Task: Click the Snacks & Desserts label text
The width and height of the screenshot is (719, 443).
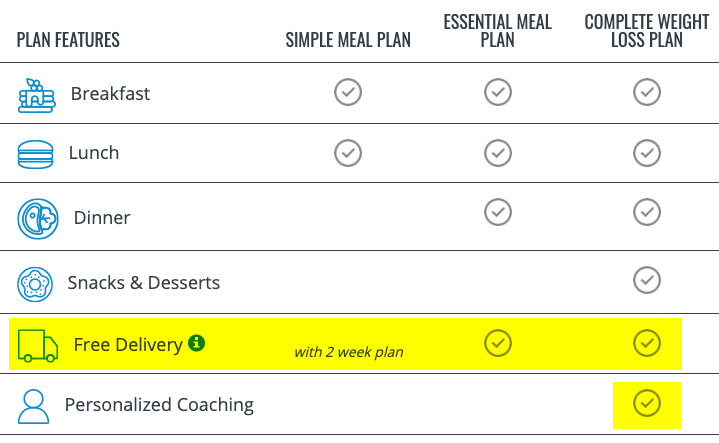Action: coord(144,283)
